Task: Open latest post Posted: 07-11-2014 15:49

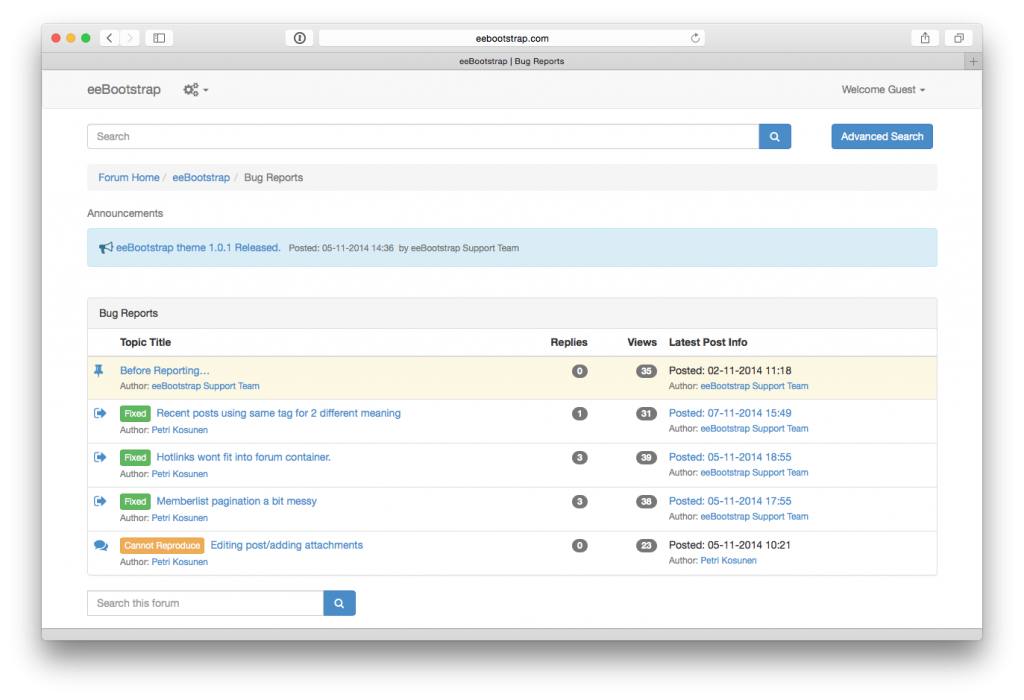Action: pos(729,413)
